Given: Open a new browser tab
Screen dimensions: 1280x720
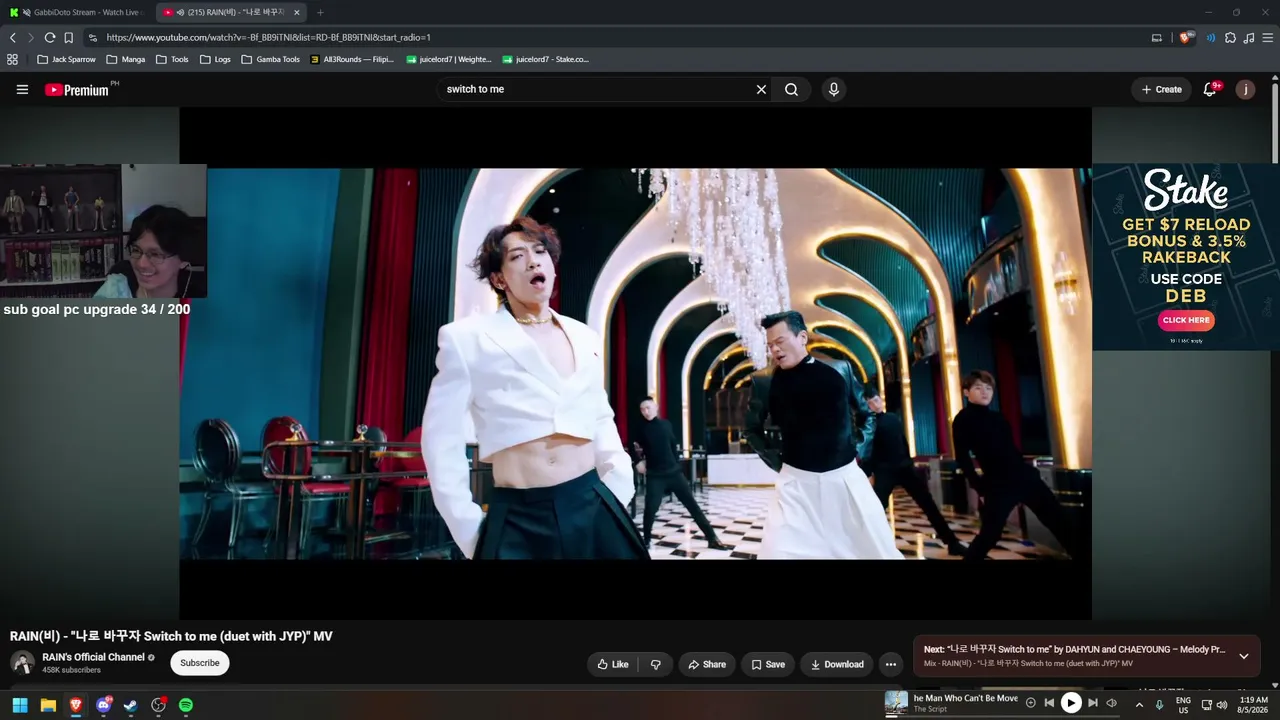Looking at the screenshot, I should [x=320, y=12].
